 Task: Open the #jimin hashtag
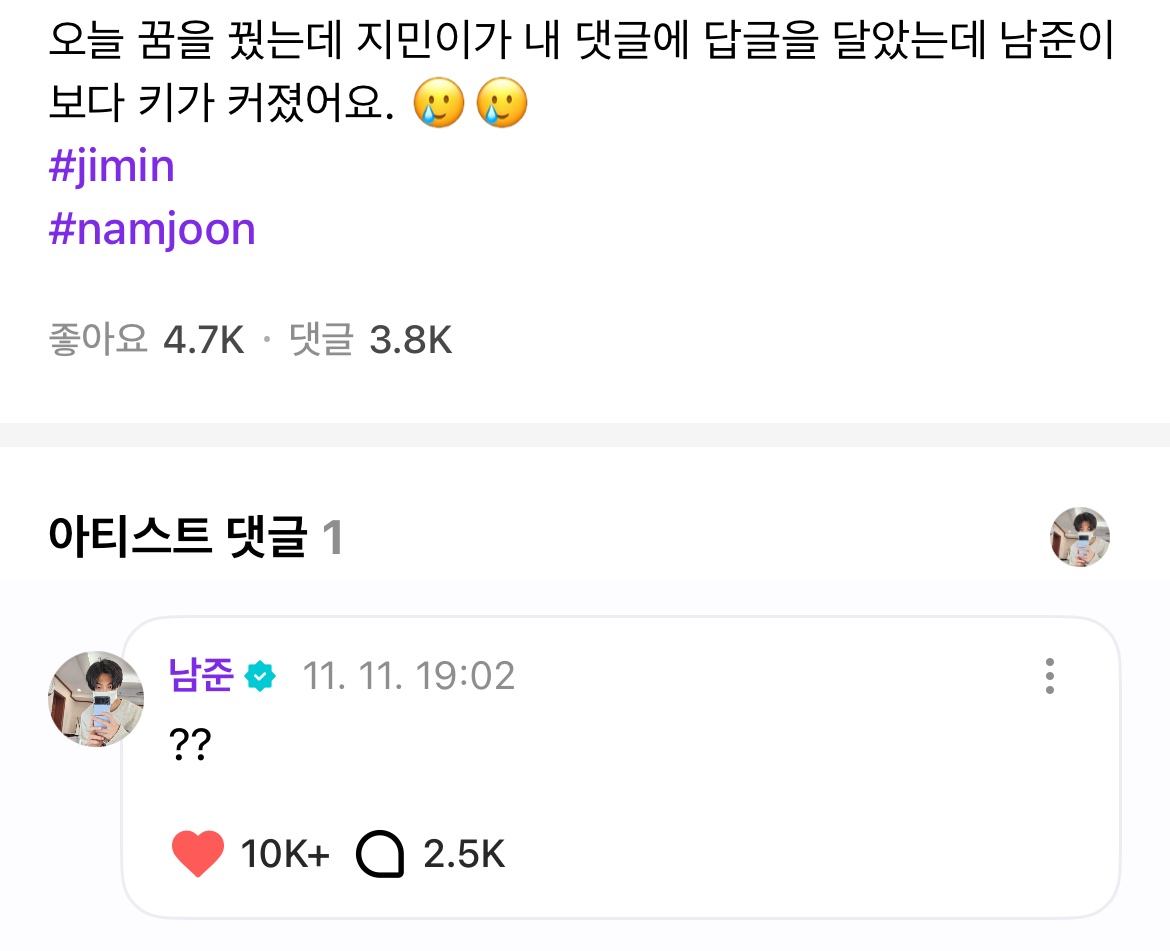pos(112,167)
